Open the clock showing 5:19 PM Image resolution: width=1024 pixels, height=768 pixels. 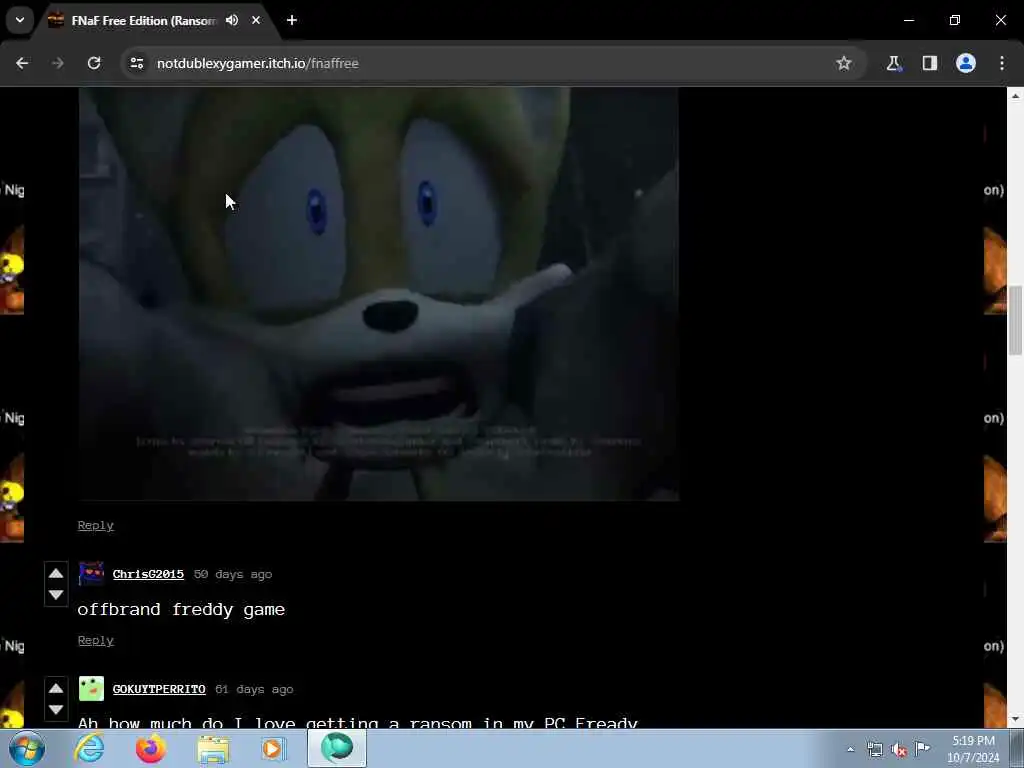(x=973, y=749)
